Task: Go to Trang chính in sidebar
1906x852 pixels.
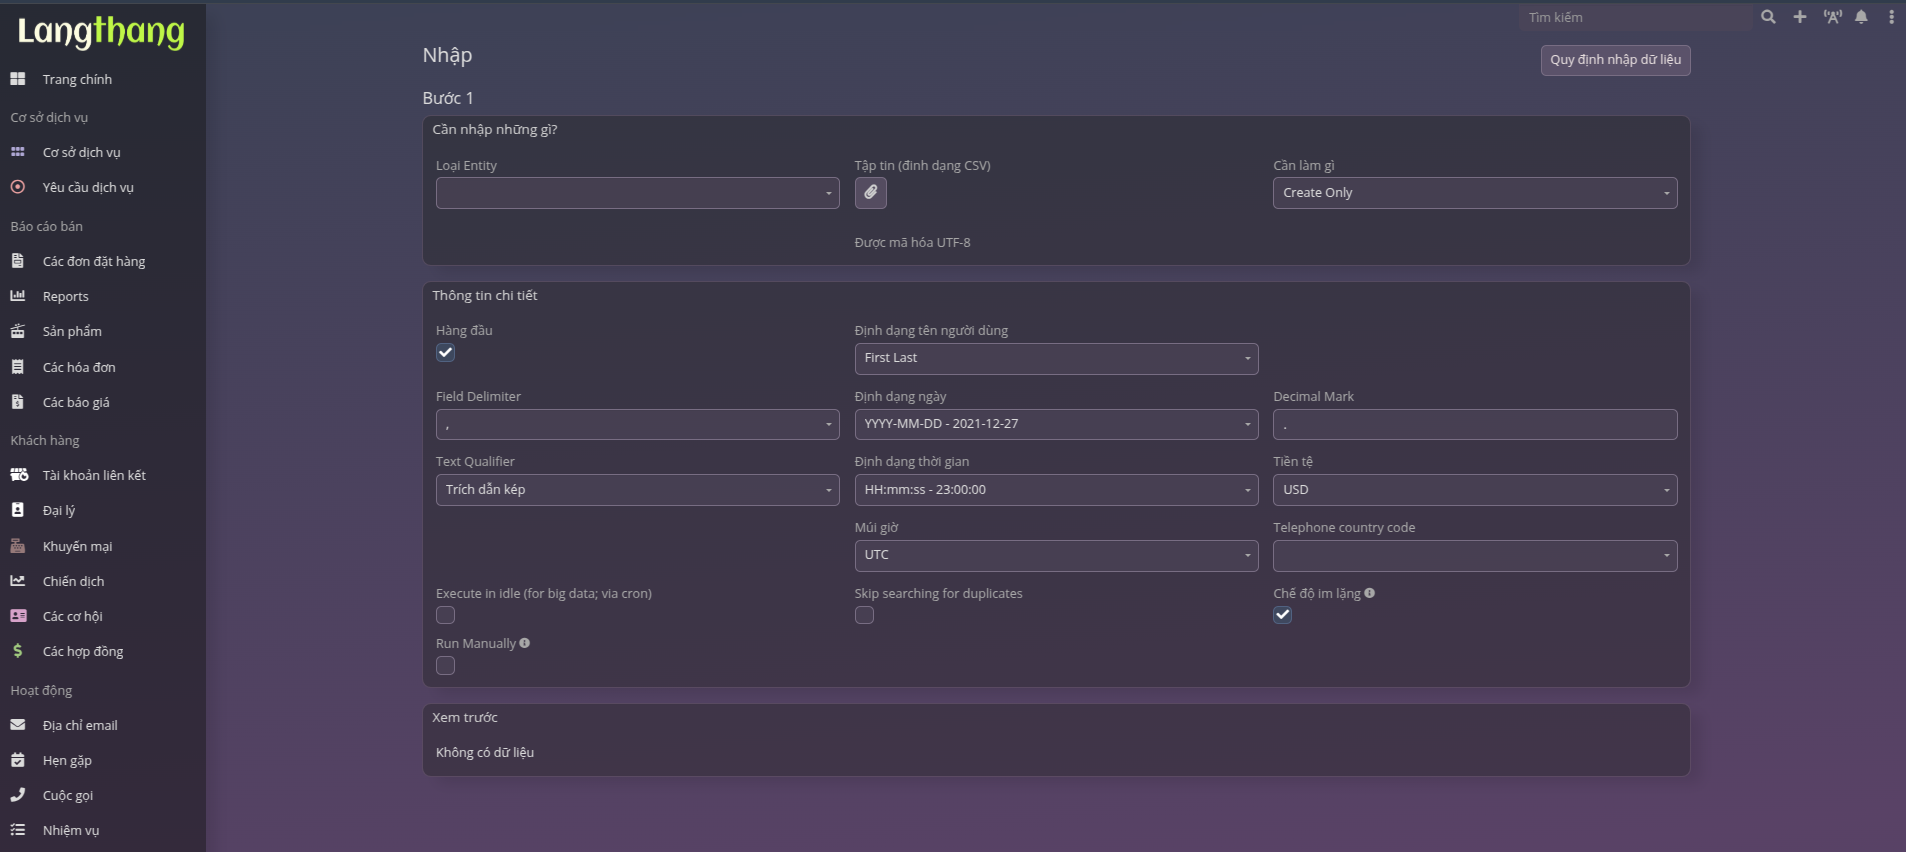Action: [77, 79]
